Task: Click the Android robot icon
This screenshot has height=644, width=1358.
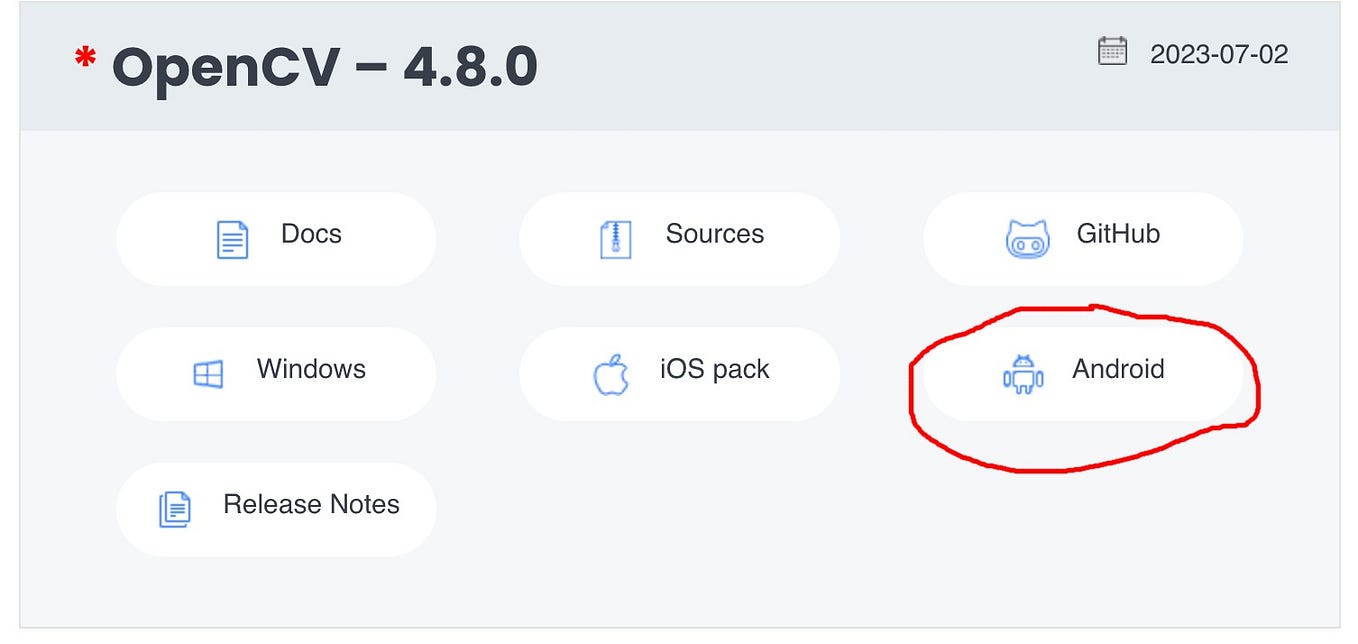Action: (x=1020, y=371)
